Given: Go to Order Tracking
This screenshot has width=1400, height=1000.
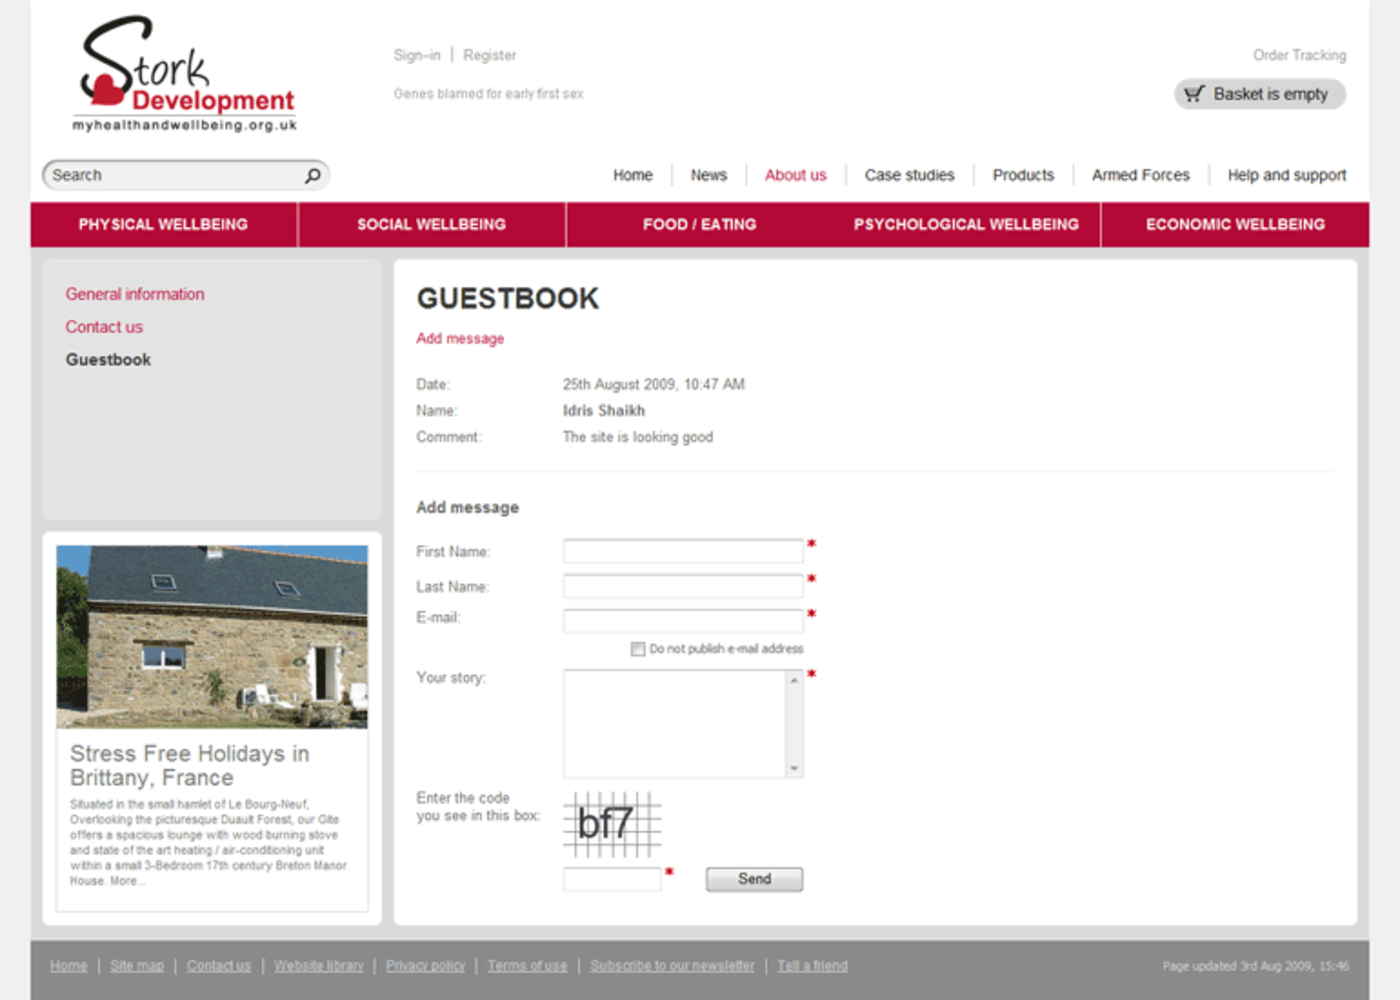Looking at the screenshot, I should [x=1299, y=55].
